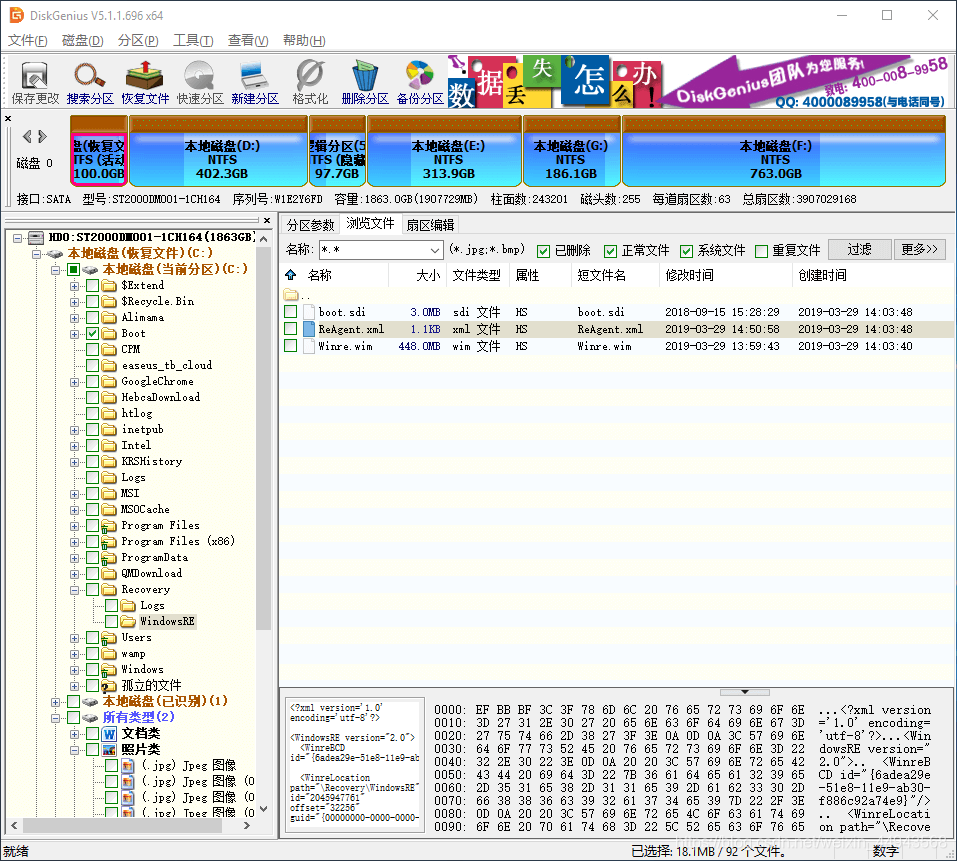Expand the 本地磁盘(已识别)(1) node
Viewport: 957px width, 861px height.
pos(56,702)
